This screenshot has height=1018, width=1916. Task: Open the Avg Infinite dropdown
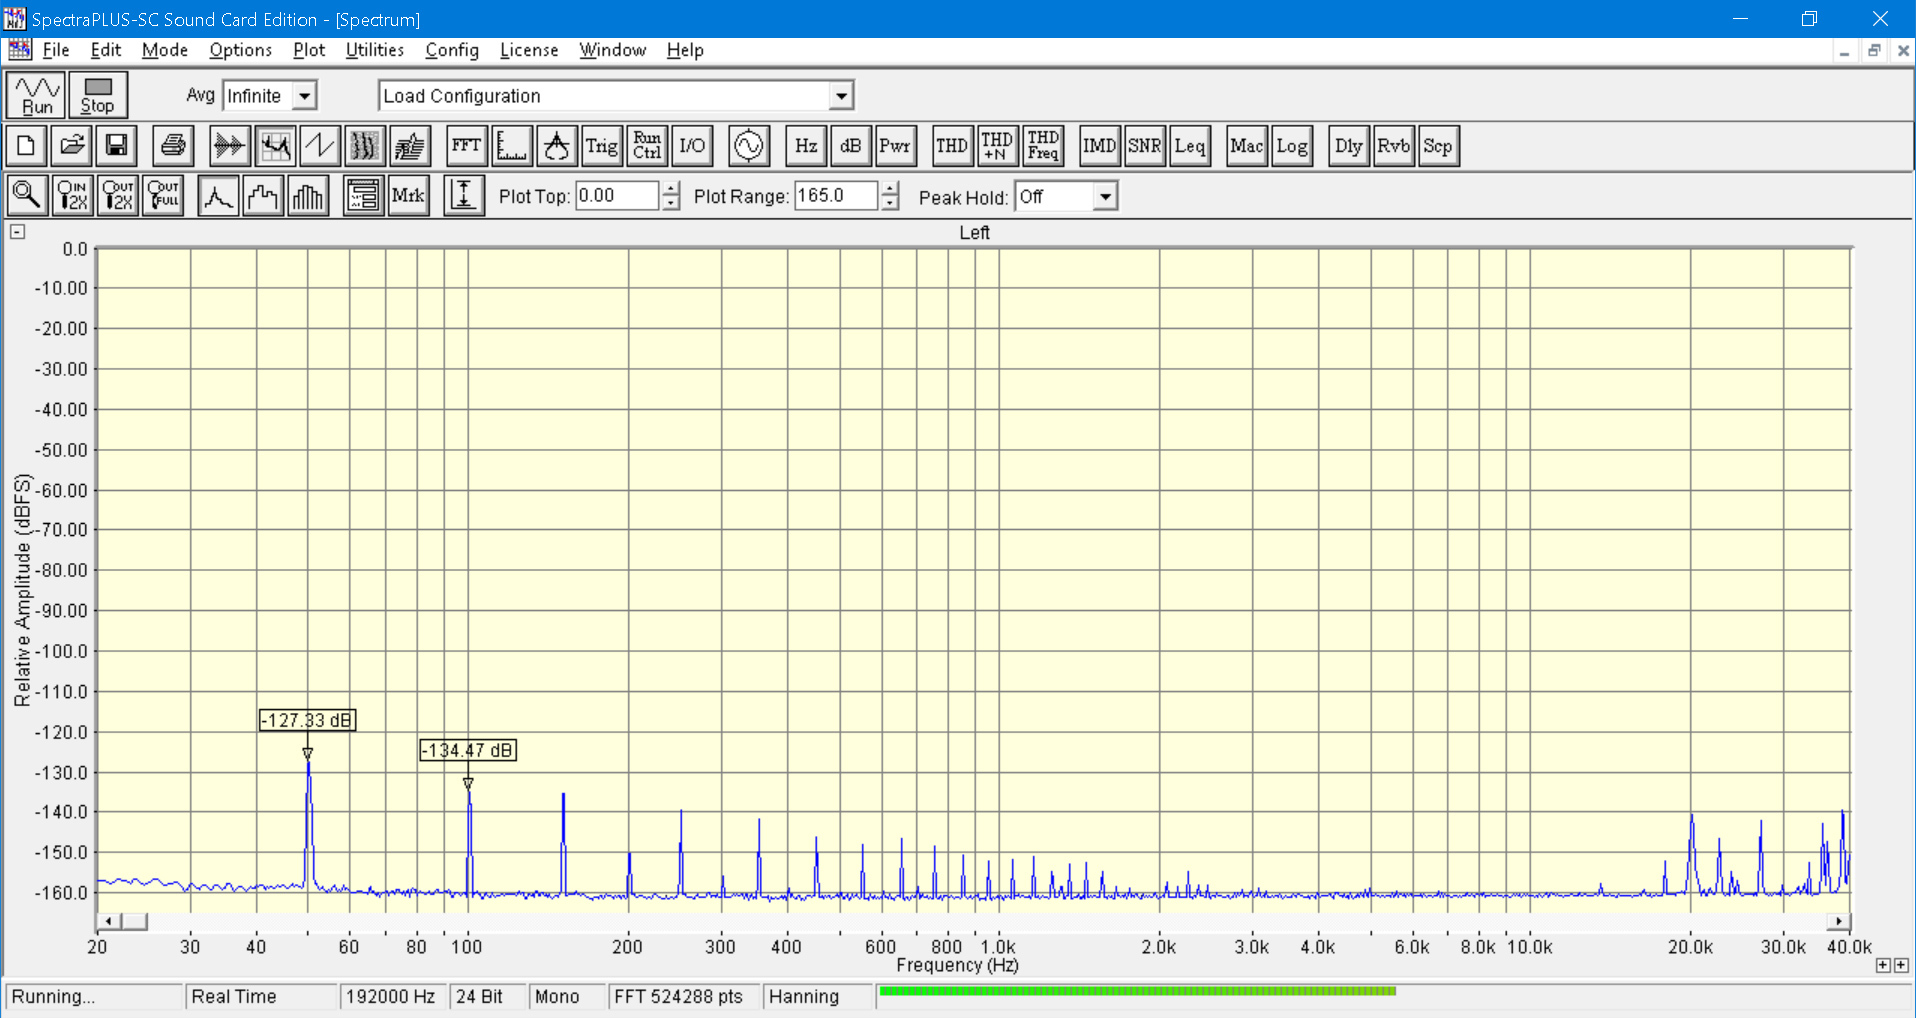[305, 96]
